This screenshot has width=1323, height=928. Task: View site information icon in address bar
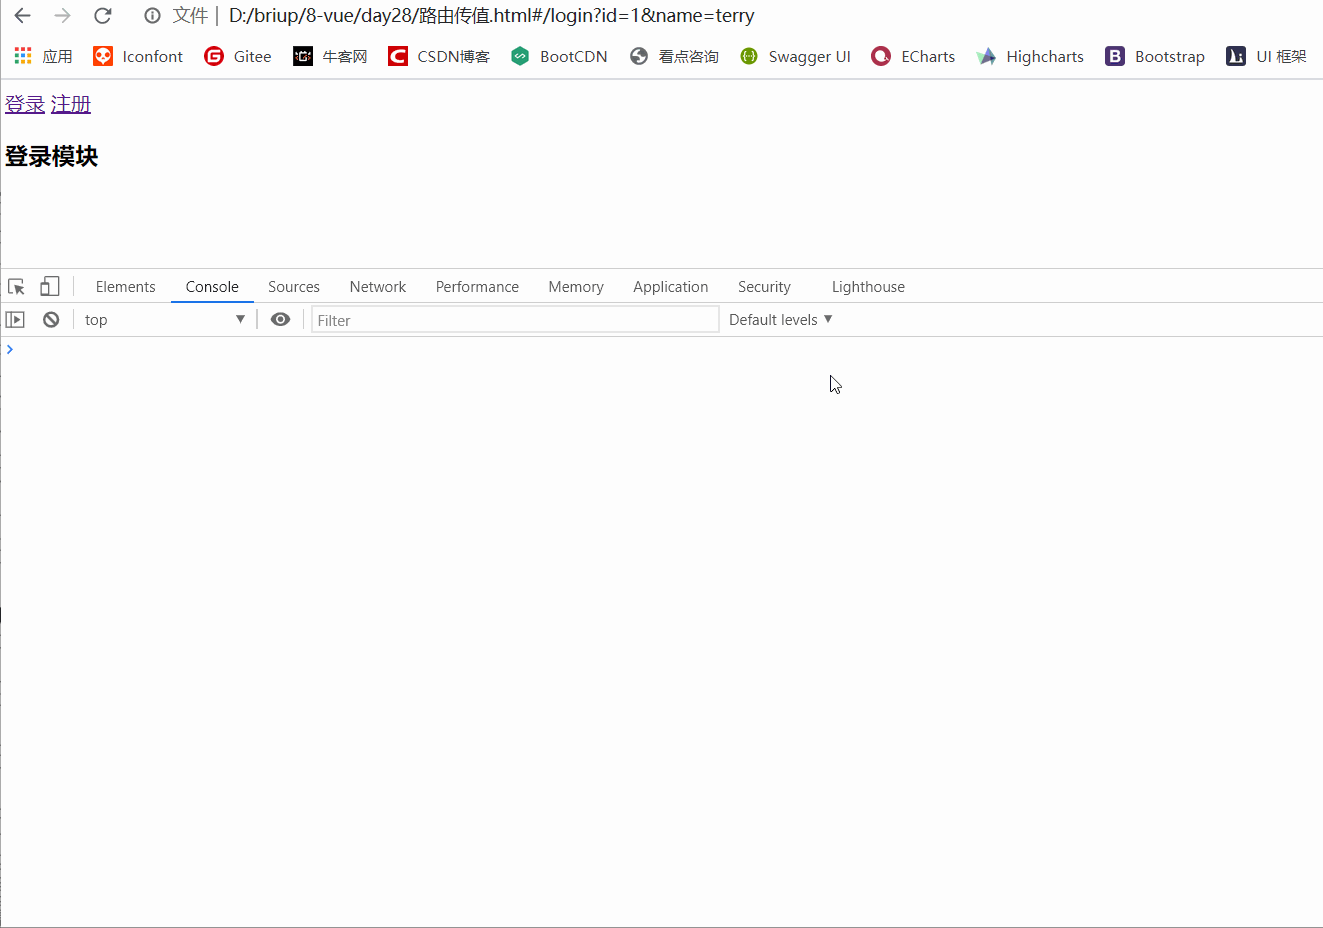point(152,16)
